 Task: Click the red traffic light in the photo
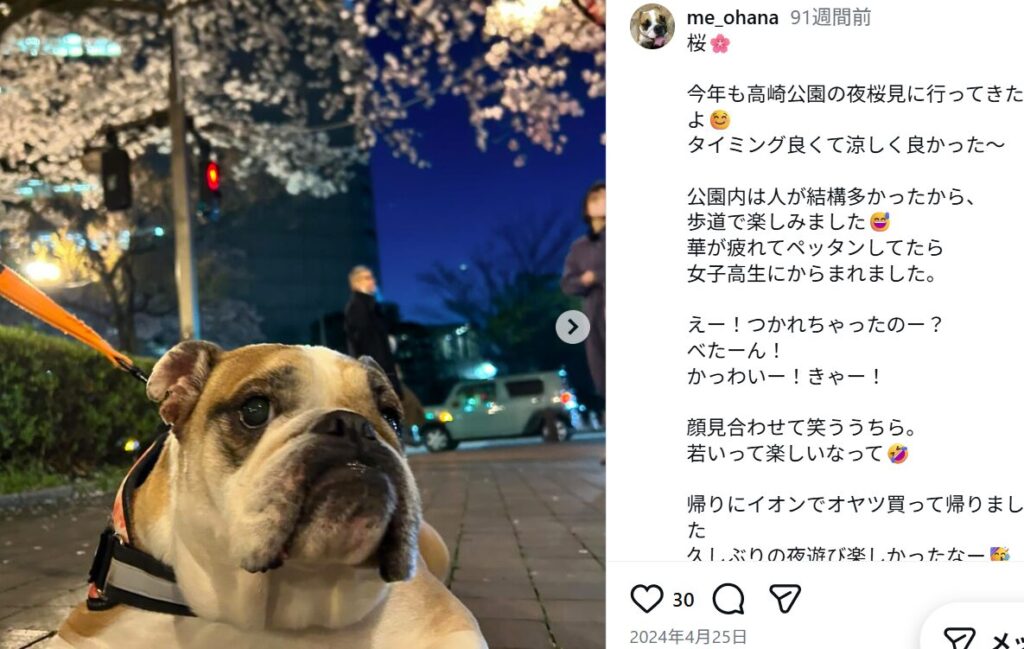(212, 176)
